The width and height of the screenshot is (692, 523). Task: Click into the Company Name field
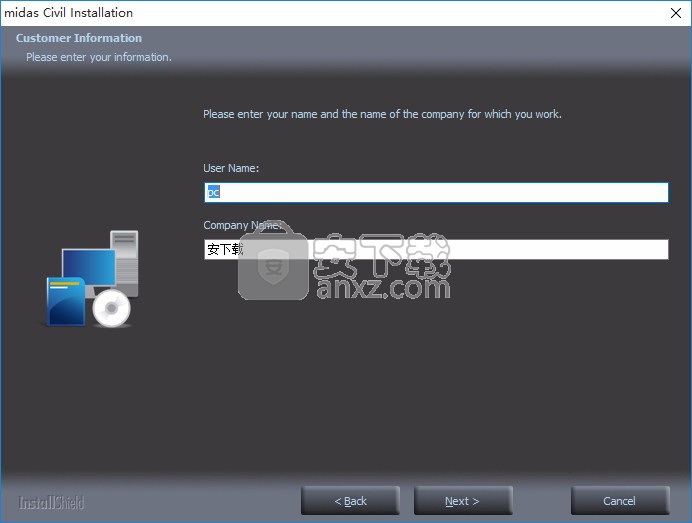pos(436,249)
